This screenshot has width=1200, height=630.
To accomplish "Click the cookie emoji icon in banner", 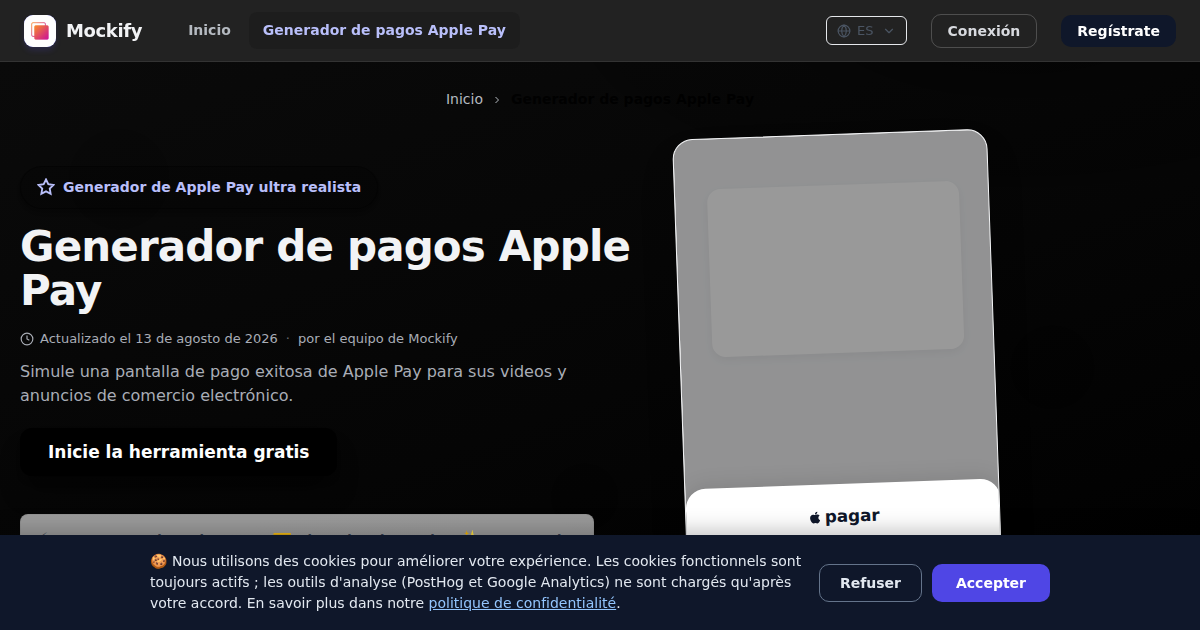I will 158,561.
